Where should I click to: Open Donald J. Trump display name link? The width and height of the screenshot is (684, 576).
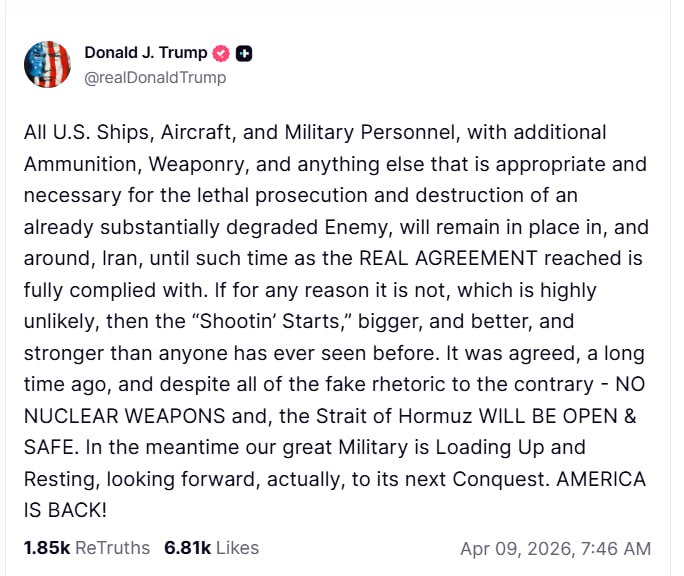tap(146, 54)
